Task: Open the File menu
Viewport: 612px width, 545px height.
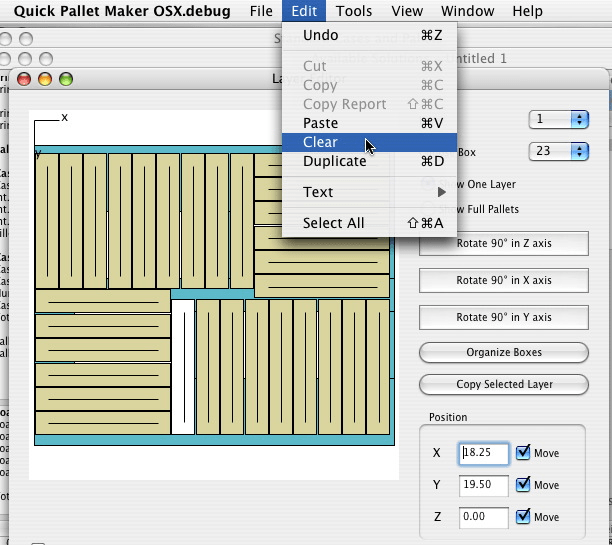Action: pyautogui.click(x=261, y=11)
